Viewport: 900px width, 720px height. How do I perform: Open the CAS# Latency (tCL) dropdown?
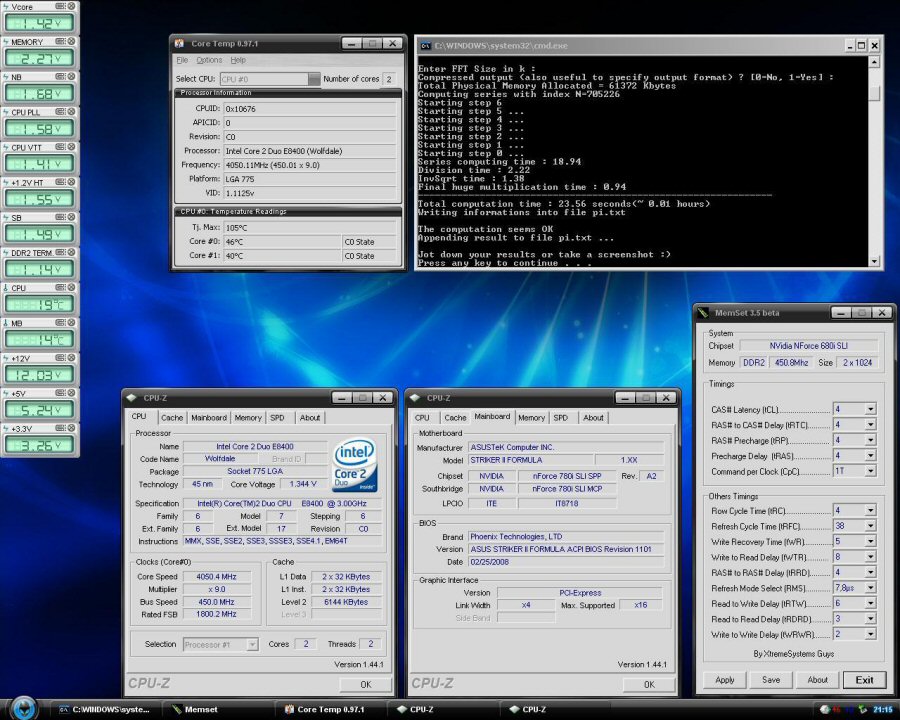870,409
